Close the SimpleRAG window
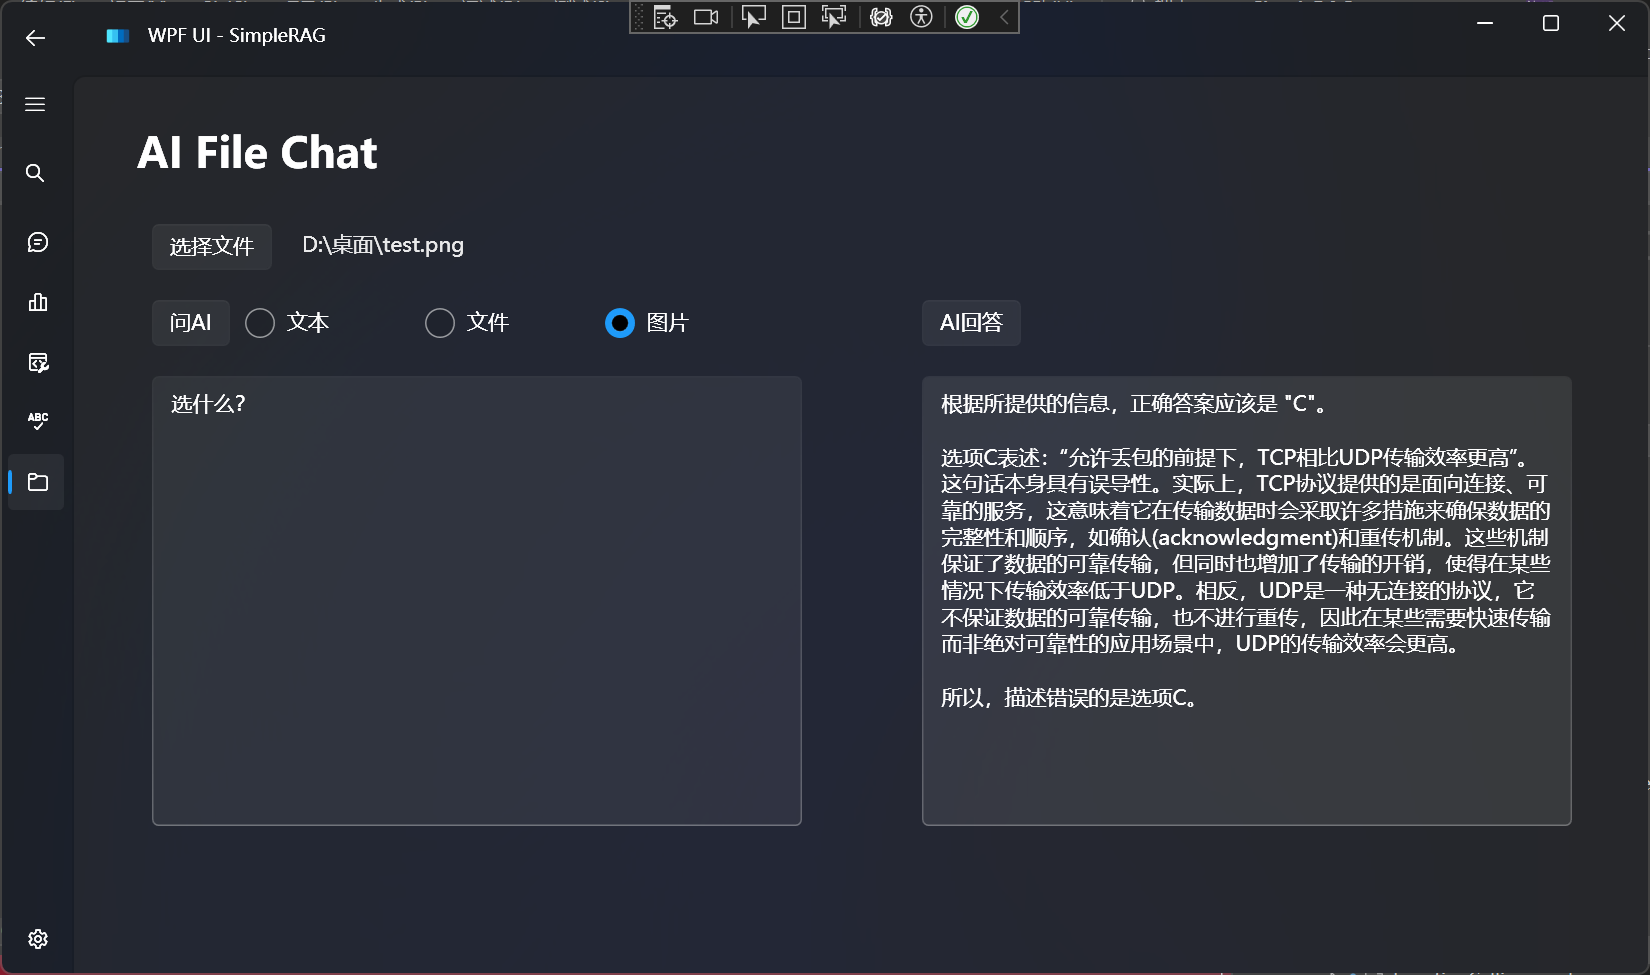 click(x=1617, y=23)
